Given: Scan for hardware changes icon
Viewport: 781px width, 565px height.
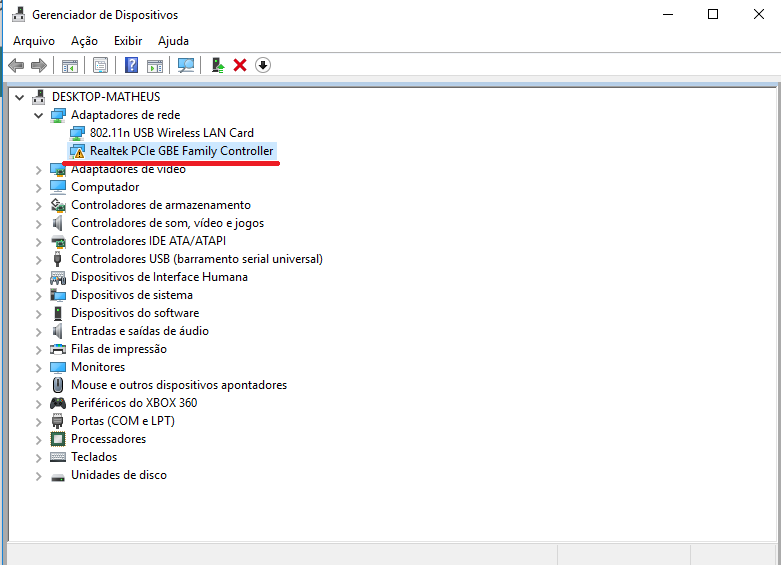Looking at the screenshot, I should [186, 65].
